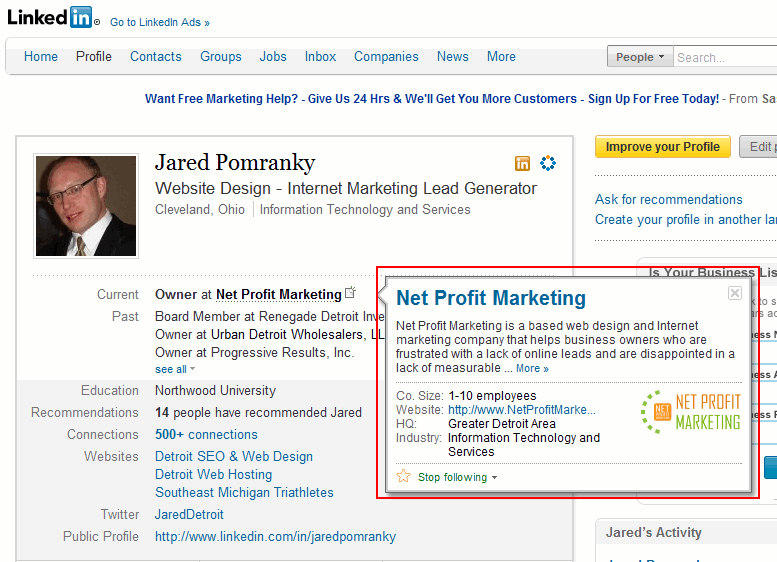Image resolution: width=777 pixels, height=562 pixels.
Task: Click the Net Profit Marketing popup title
Action: 491,298
